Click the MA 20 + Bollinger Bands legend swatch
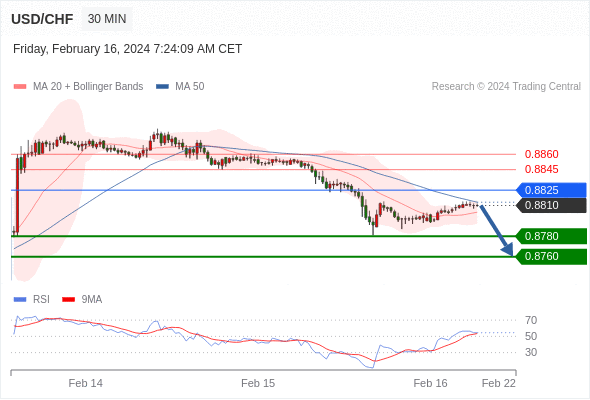590x400 pixels. click(x=20, y=87)
